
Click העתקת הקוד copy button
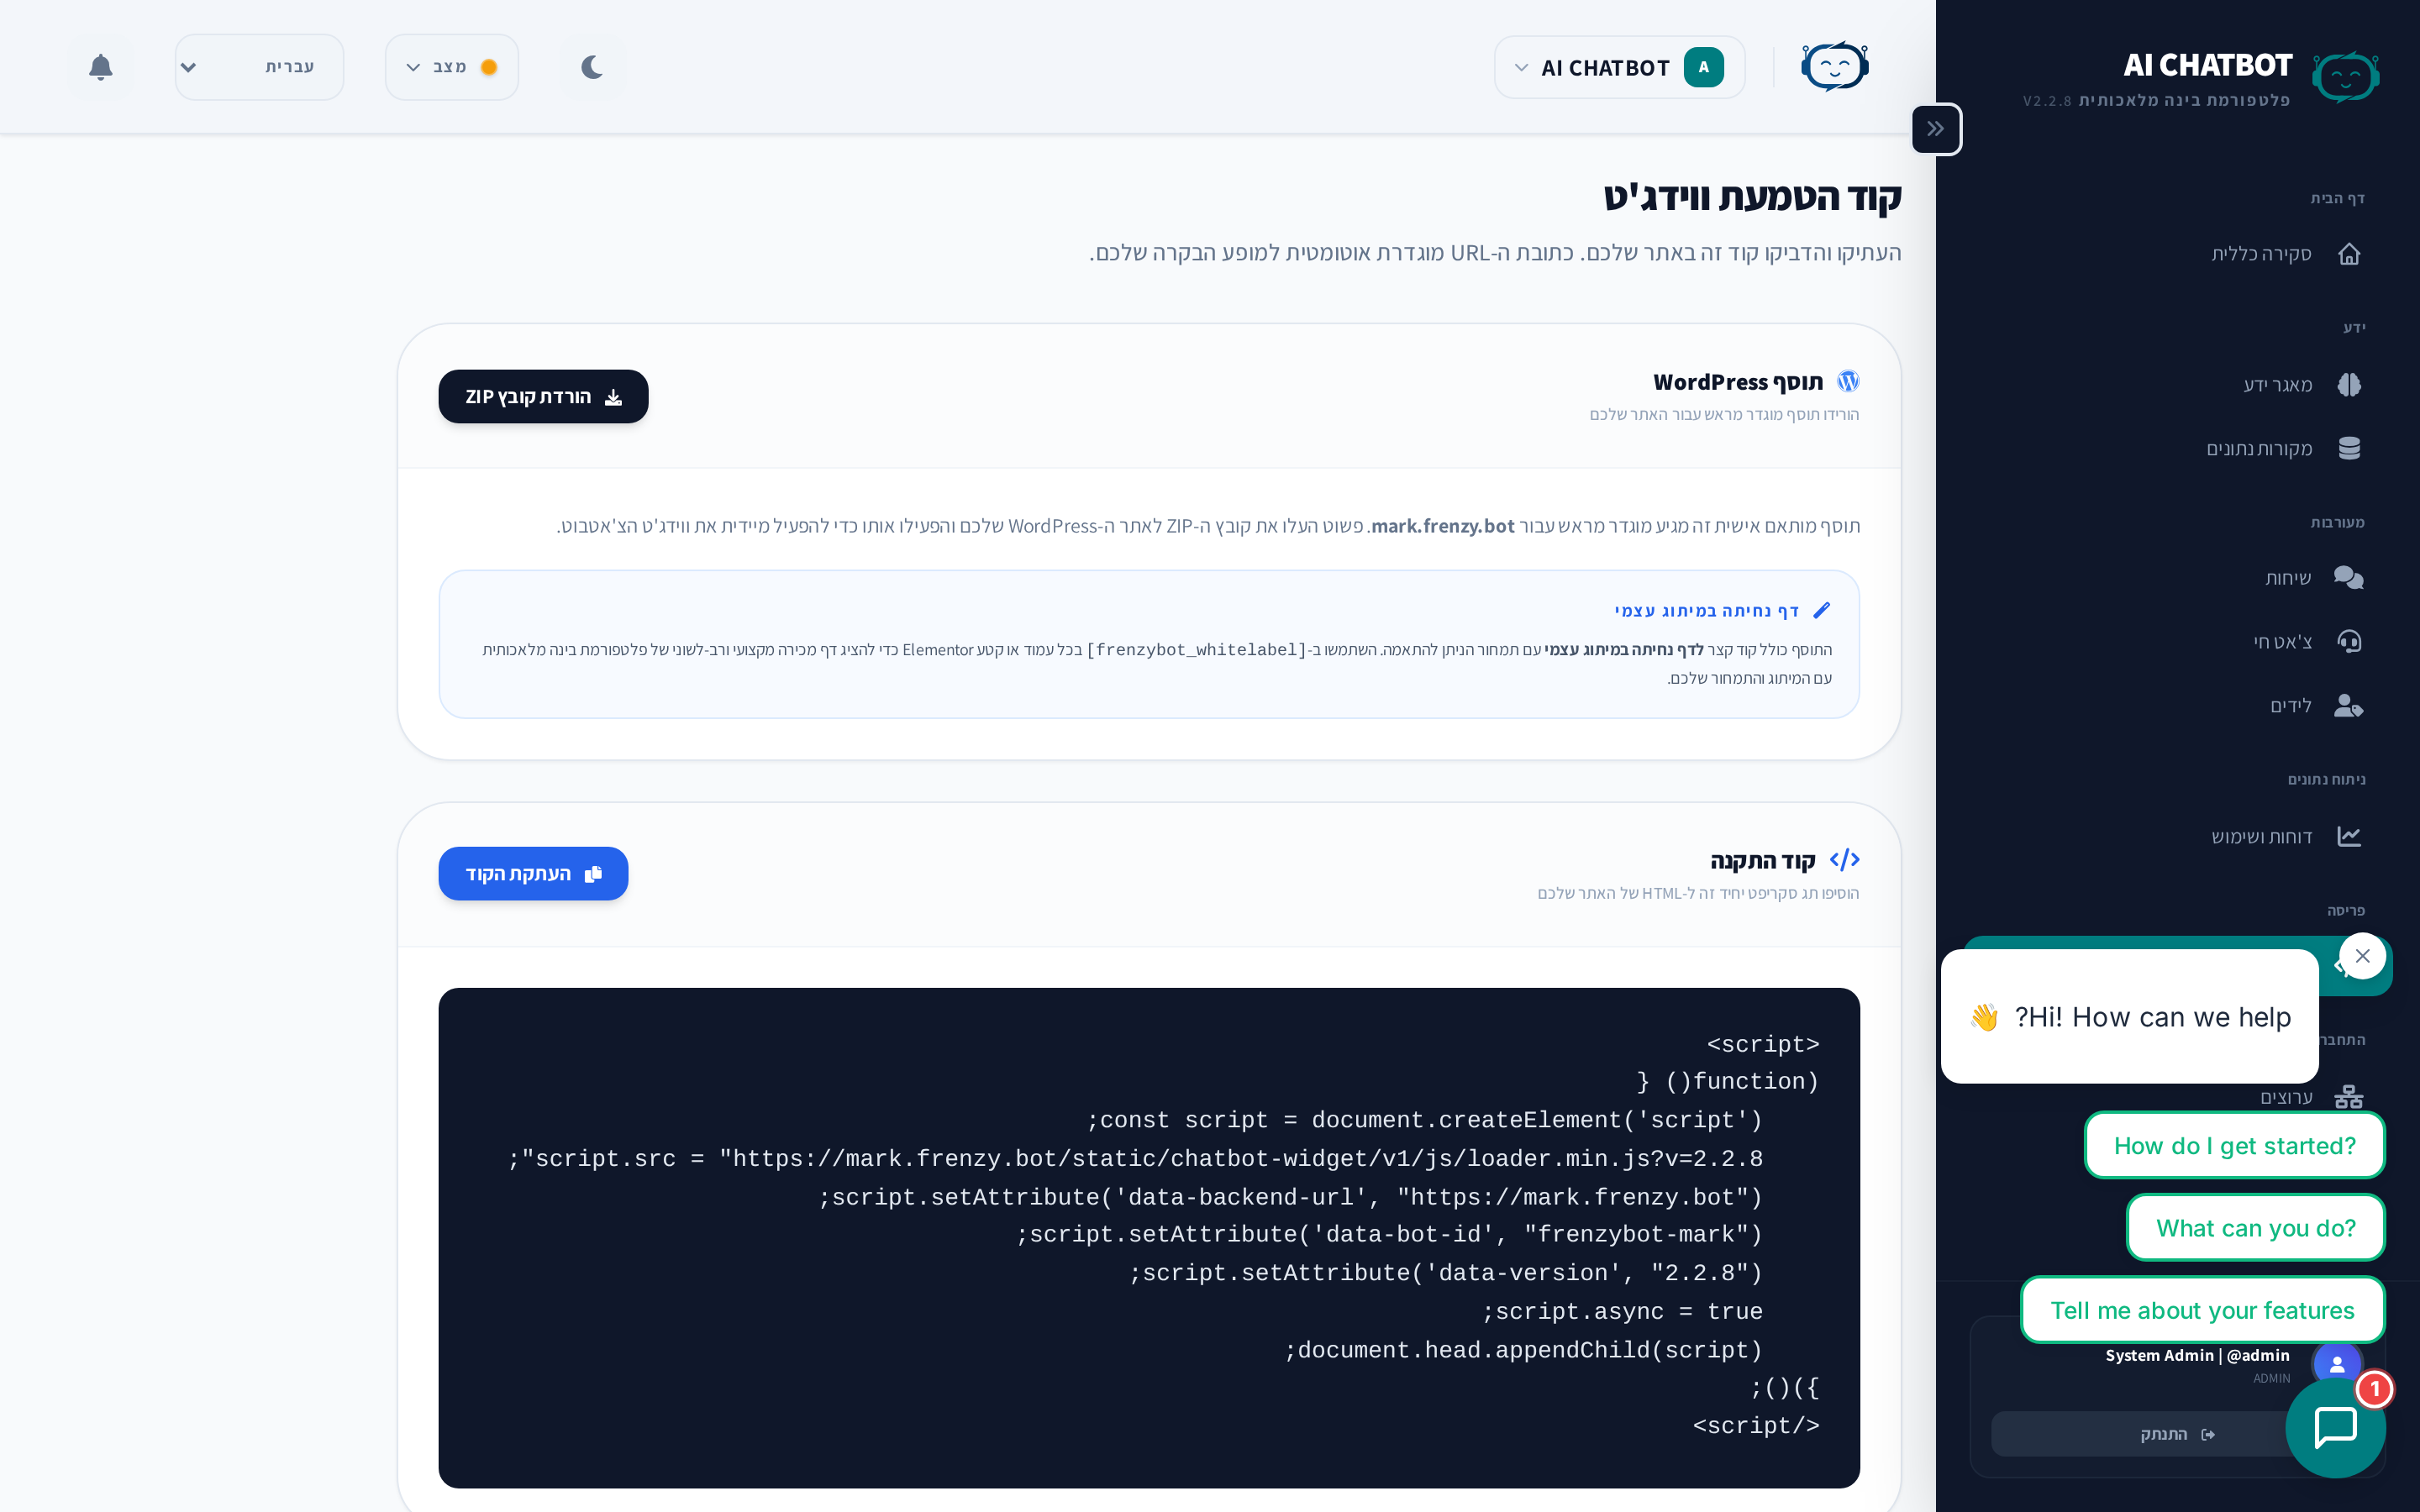click(x=533, y=874)
